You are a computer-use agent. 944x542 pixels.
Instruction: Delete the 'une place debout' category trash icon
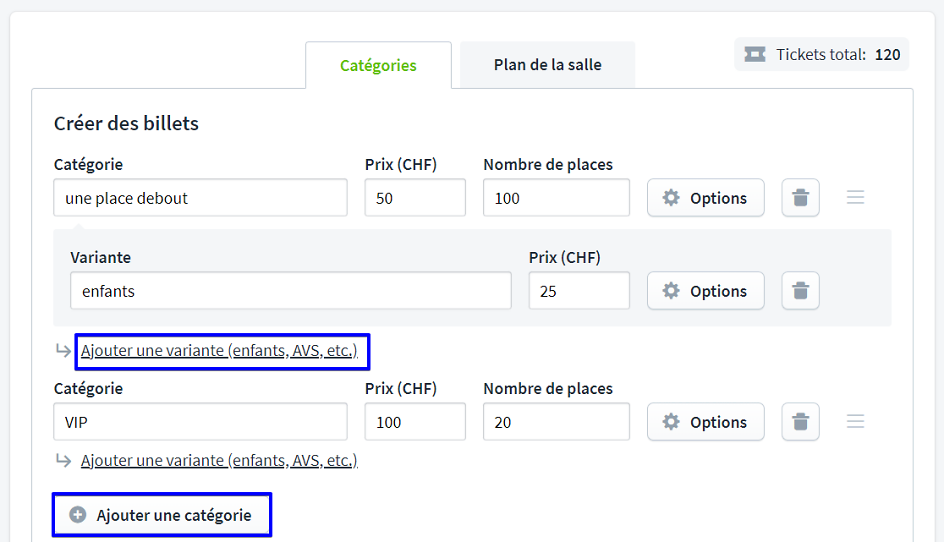point(800,198)
